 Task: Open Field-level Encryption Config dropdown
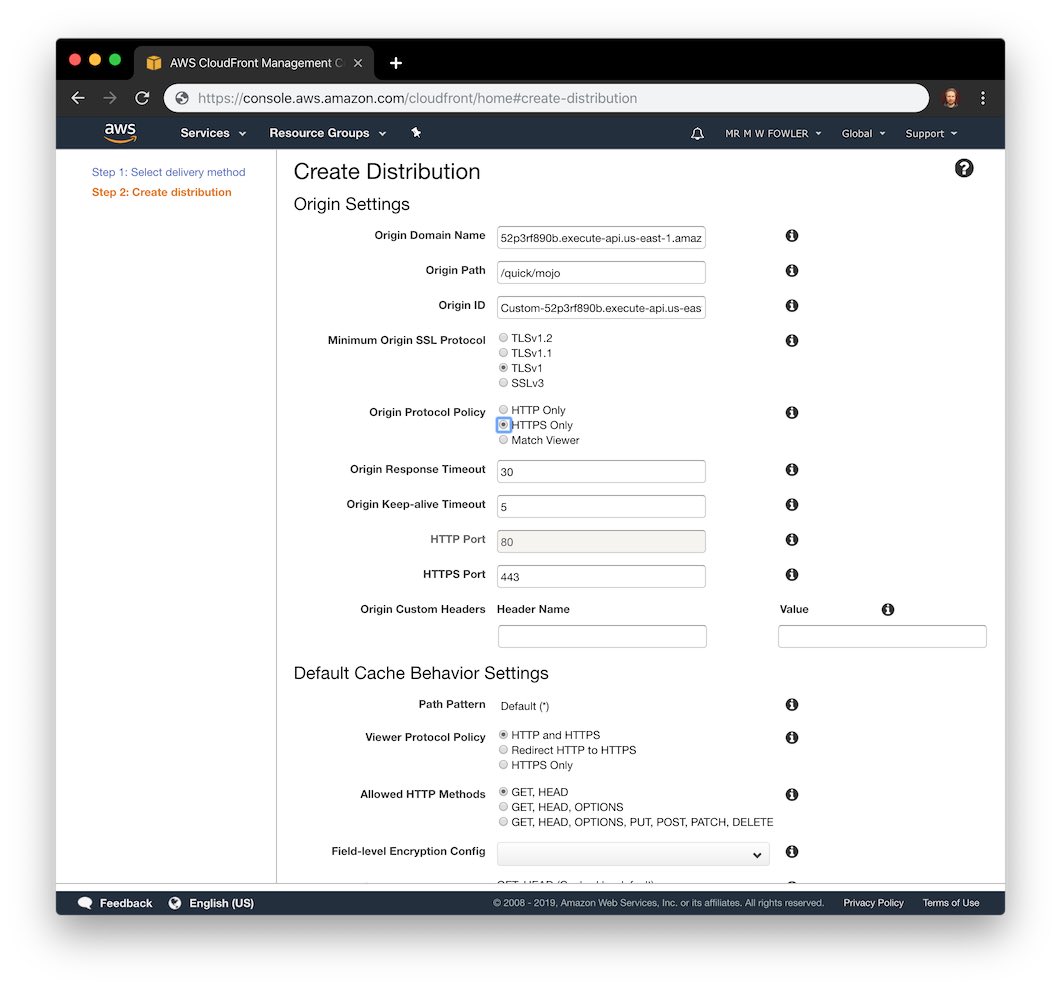coord(633,854)
